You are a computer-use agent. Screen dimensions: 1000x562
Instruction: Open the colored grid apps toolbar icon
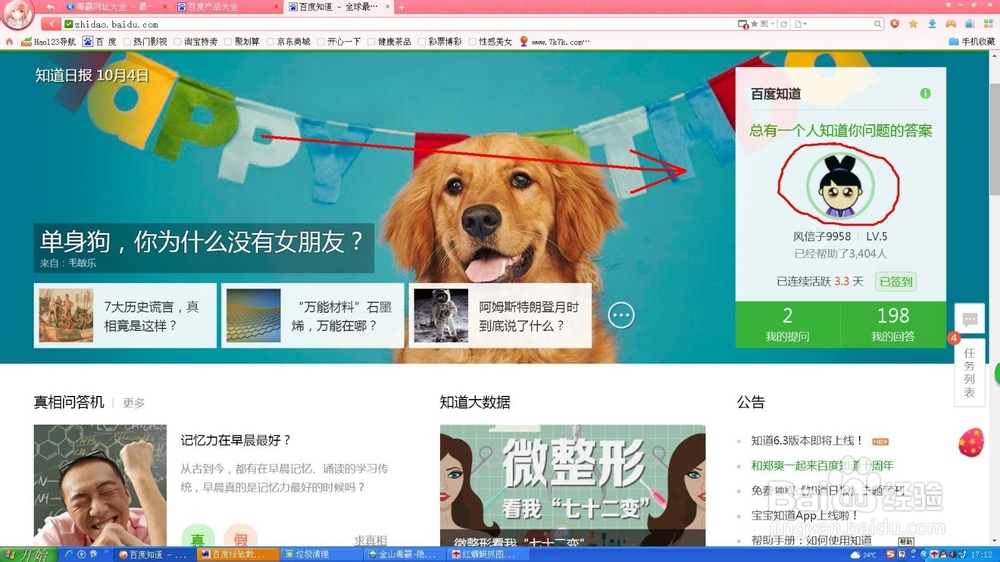(989, 24)
